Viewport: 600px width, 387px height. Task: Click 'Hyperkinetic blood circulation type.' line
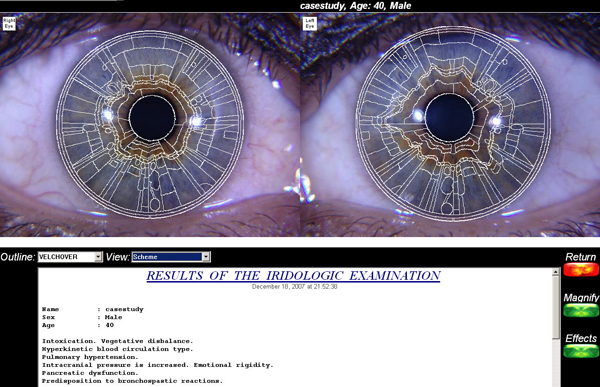[x=117, y=349]
